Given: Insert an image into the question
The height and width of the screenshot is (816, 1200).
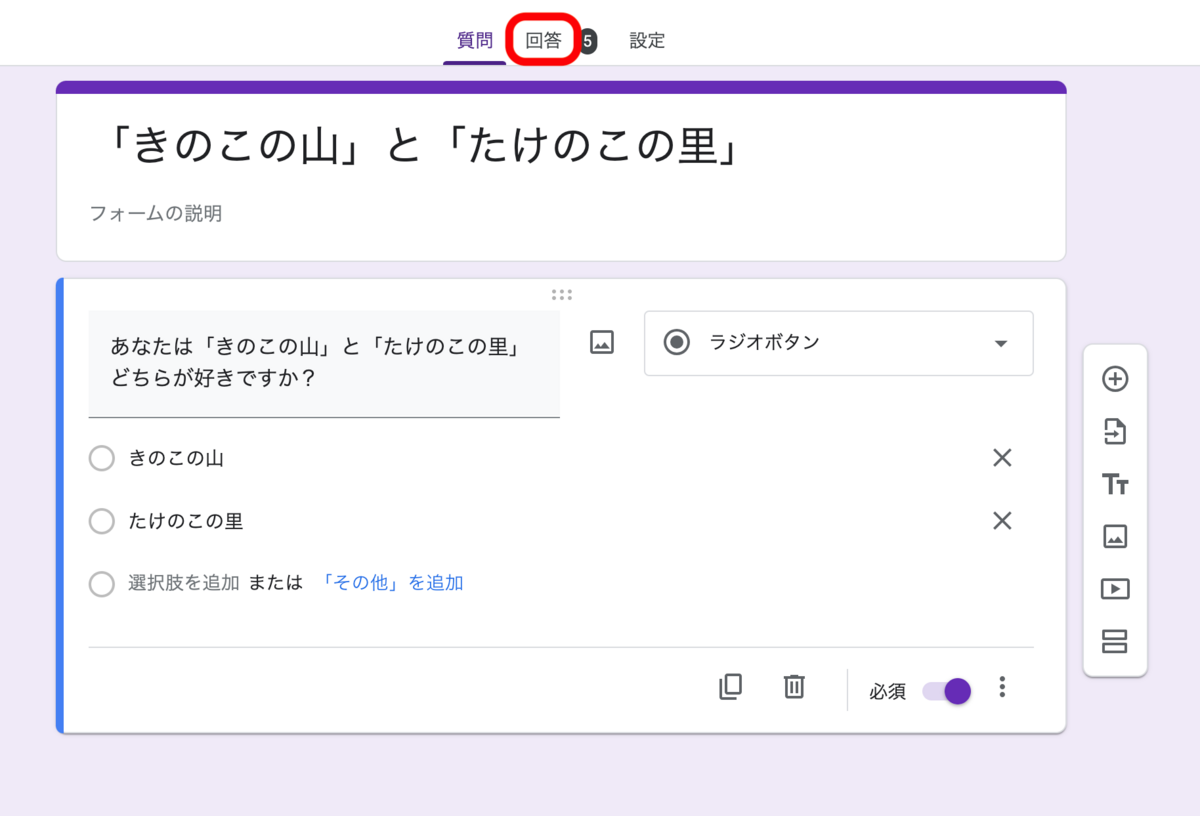Looking at the screenshot, I should [601, 342].
